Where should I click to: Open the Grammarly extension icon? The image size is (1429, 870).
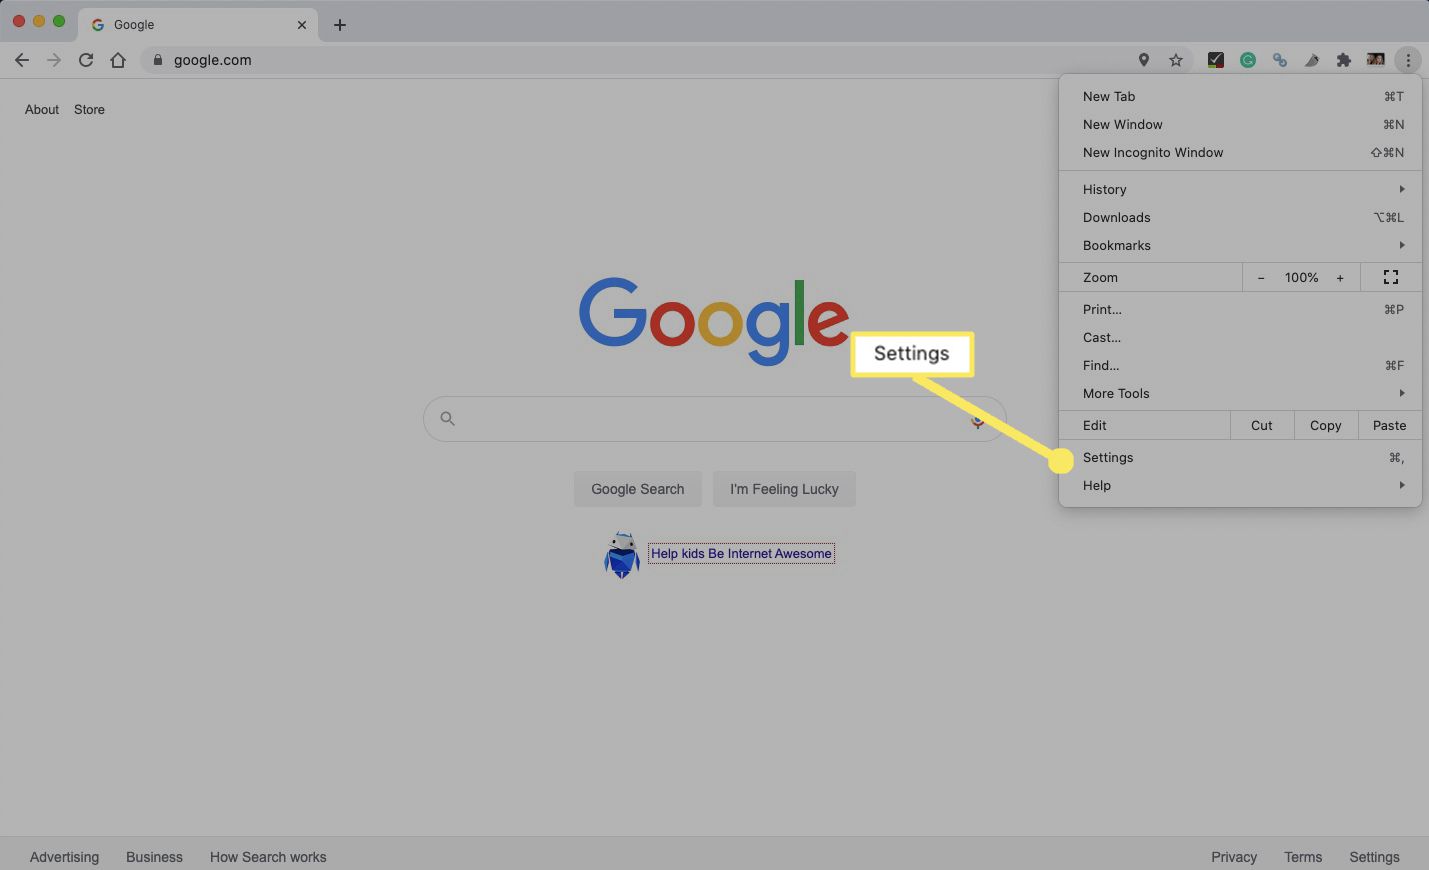pos(1248,60)
